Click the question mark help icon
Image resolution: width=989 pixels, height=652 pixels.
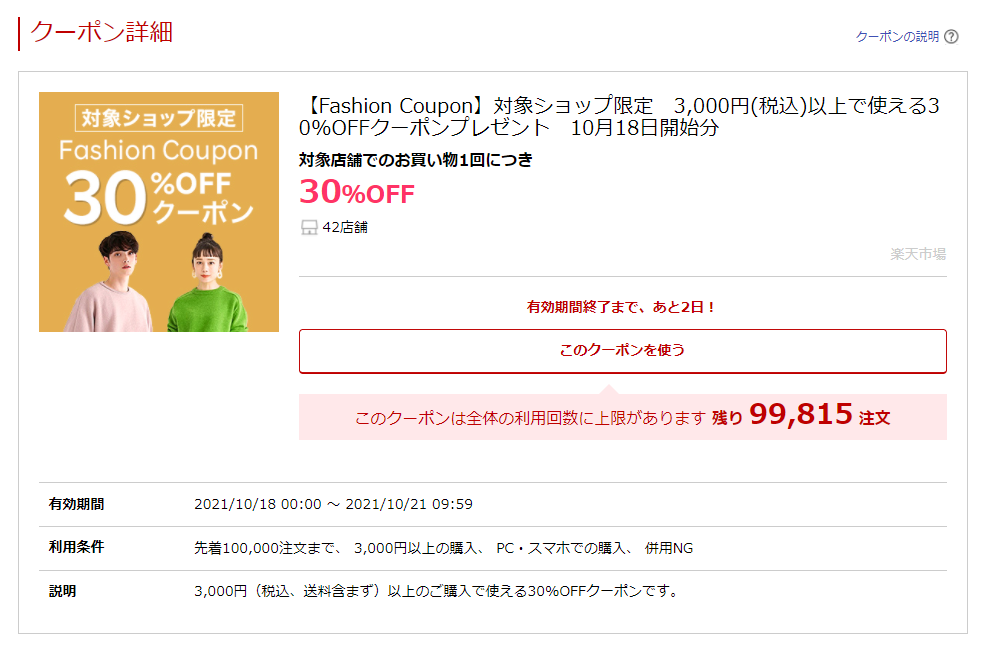[951, 37]
